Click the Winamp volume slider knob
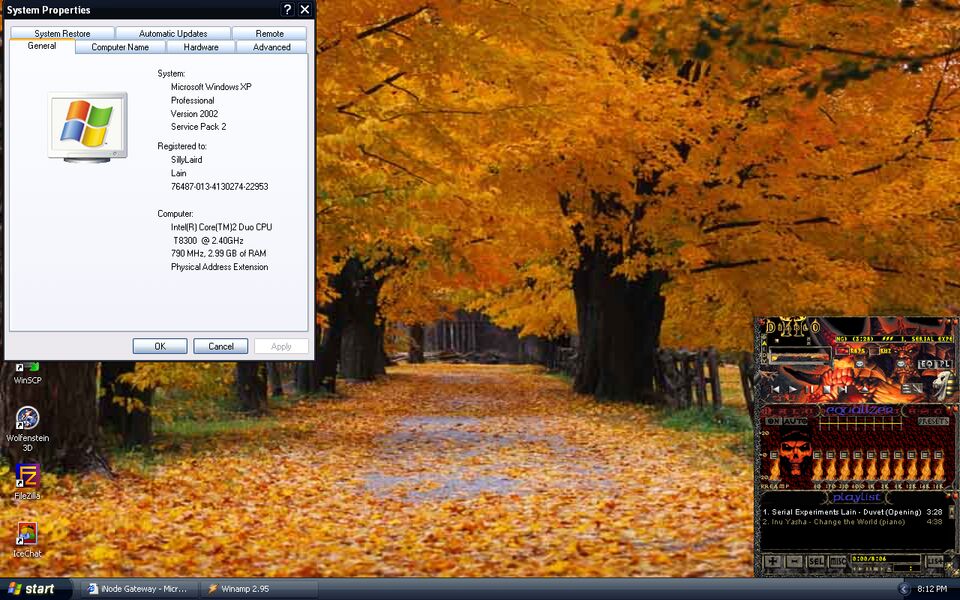 pos(859,364)
